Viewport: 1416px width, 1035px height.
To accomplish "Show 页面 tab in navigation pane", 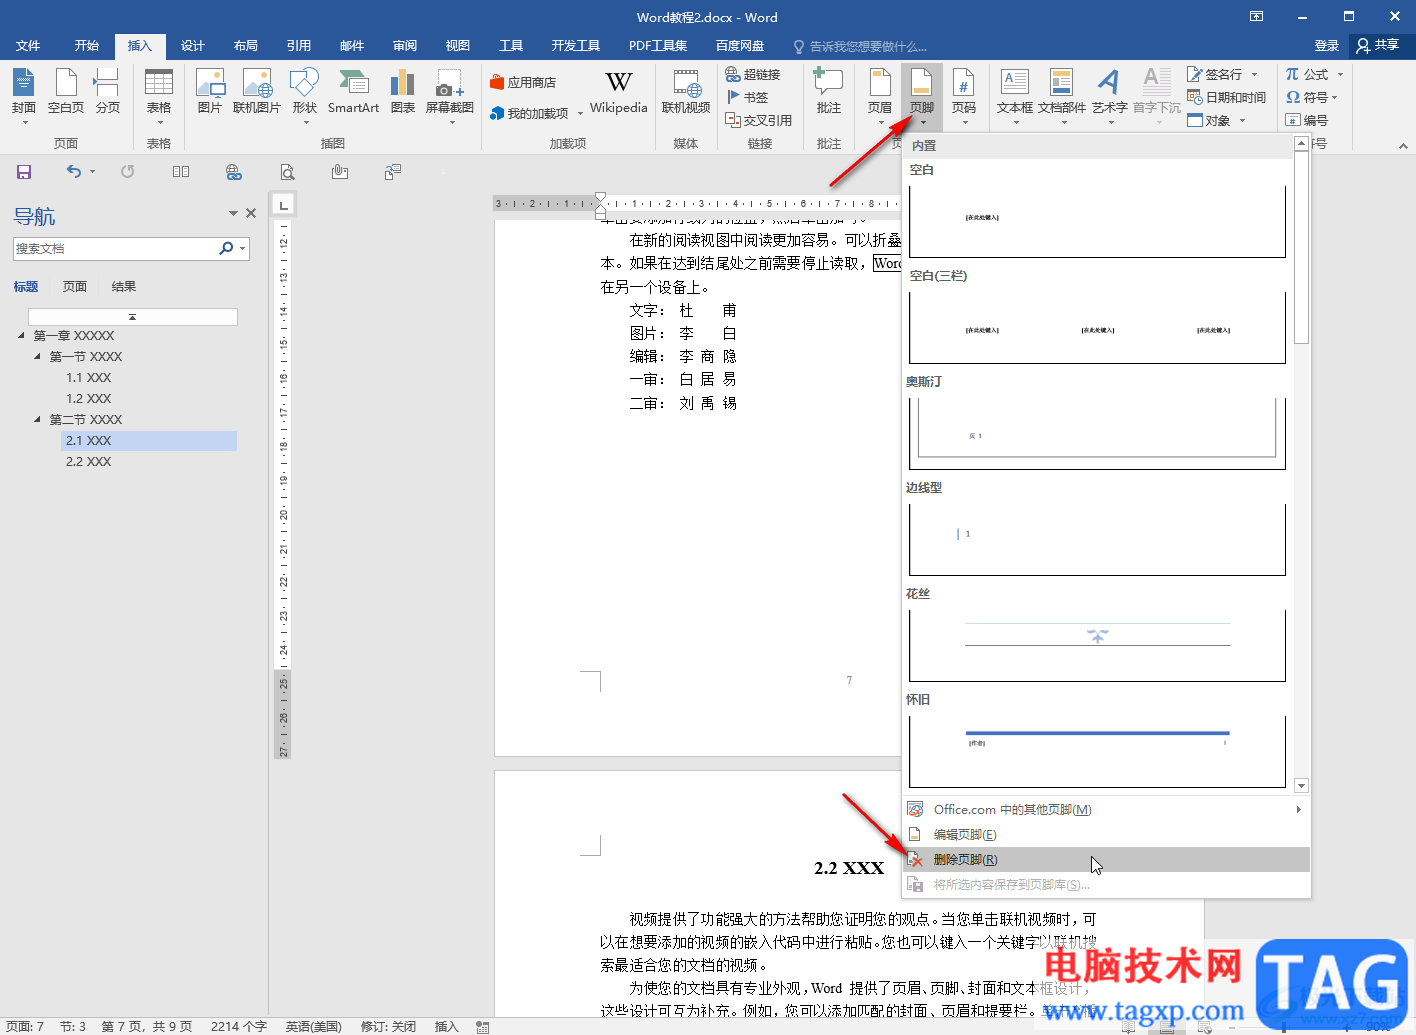I will pyautogui.click(x=75, y=287).
